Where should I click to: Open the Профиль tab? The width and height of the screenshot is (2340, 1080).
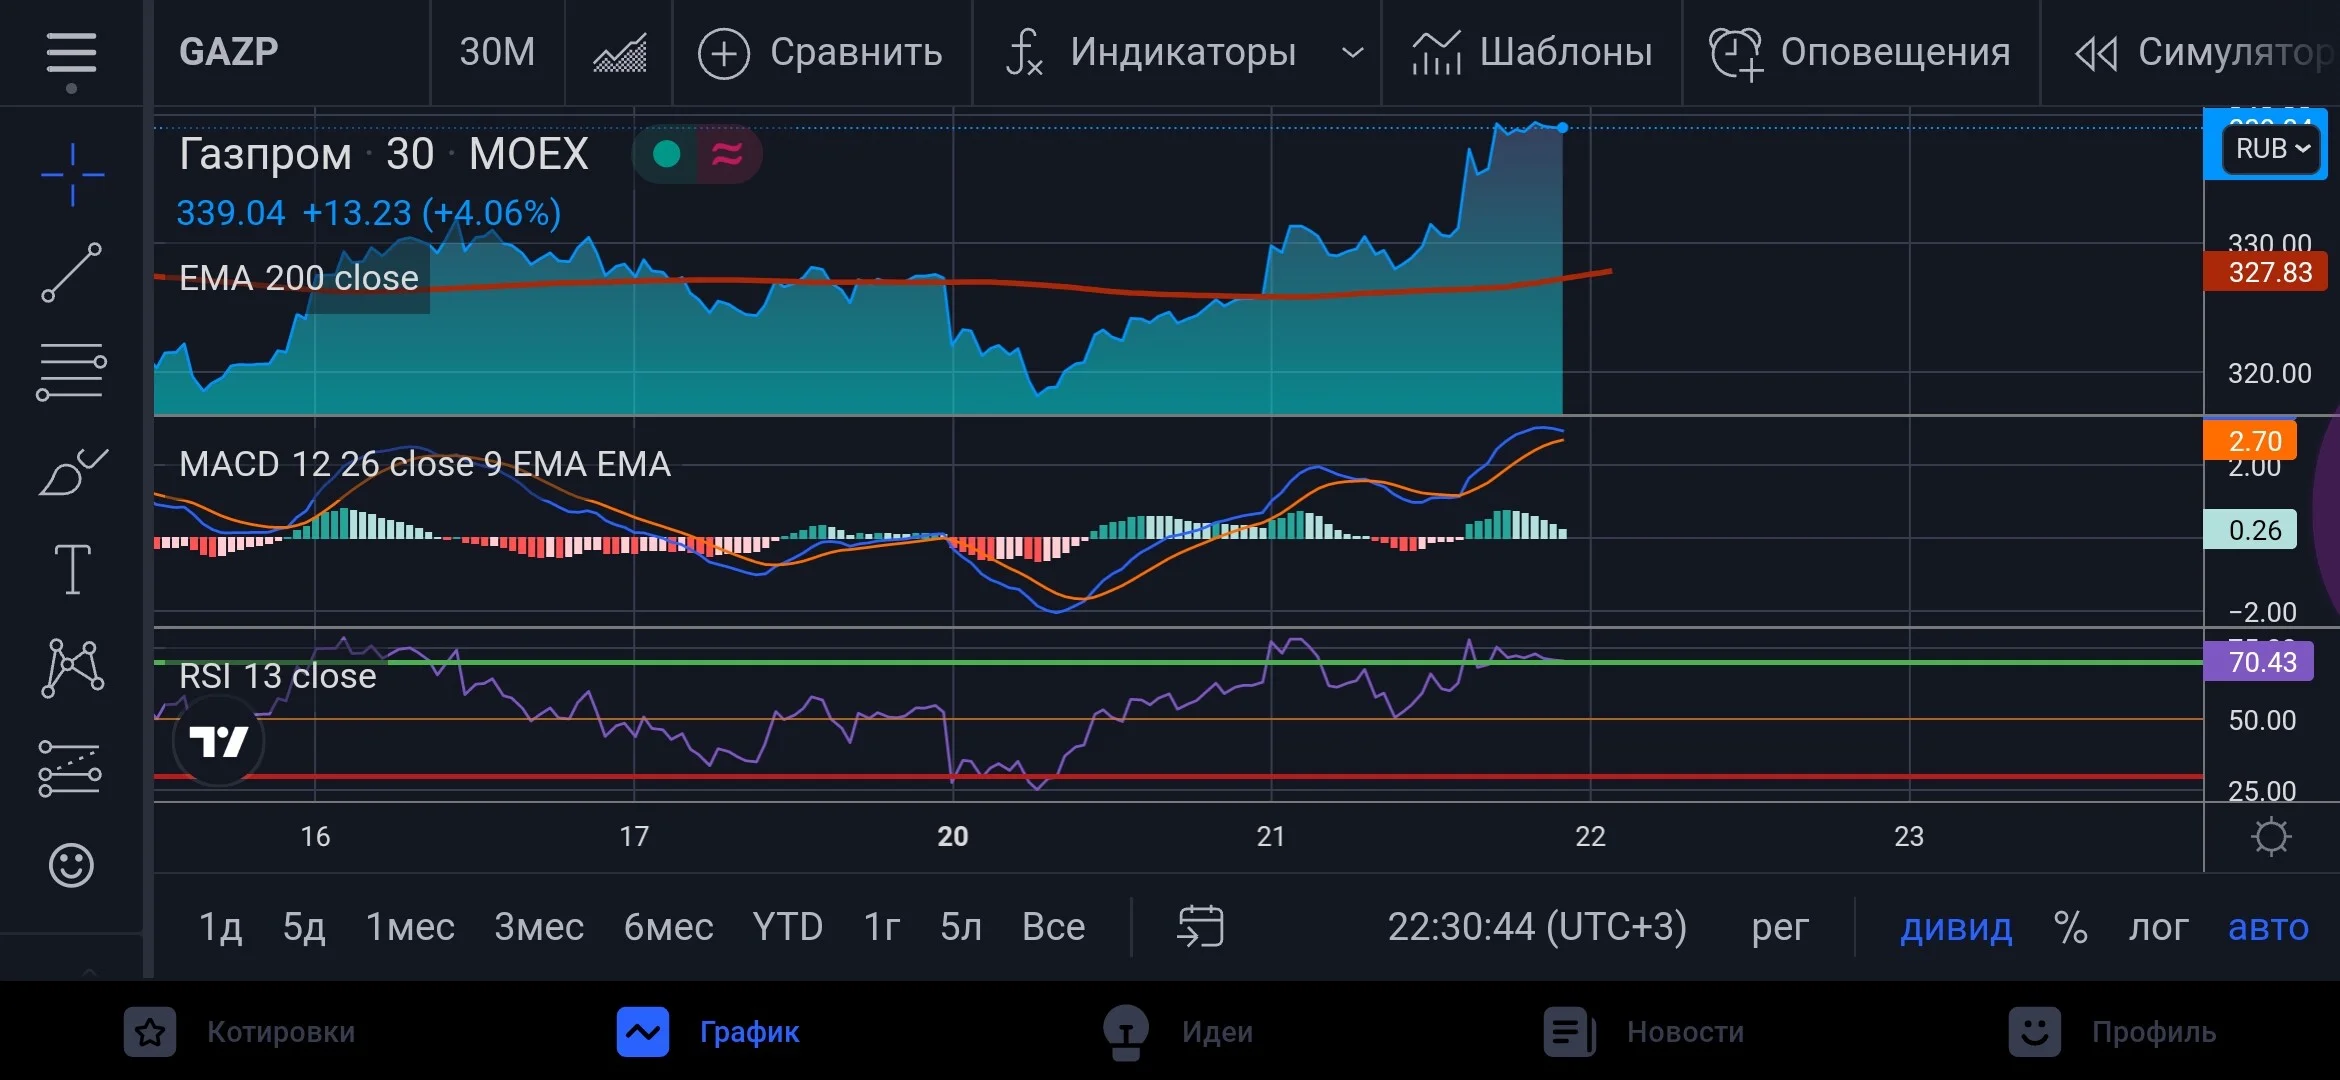(x=2112, y=1032)
